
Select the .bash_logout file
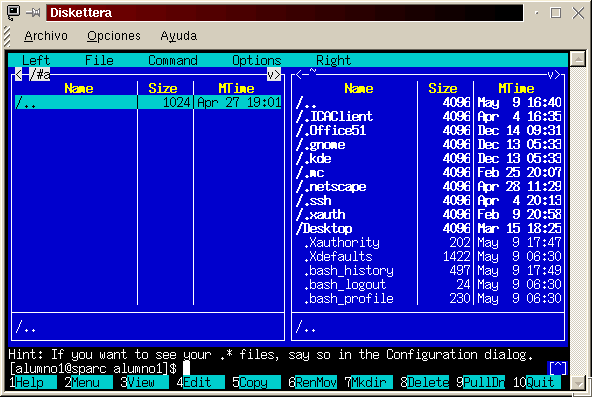coord(428,285)
